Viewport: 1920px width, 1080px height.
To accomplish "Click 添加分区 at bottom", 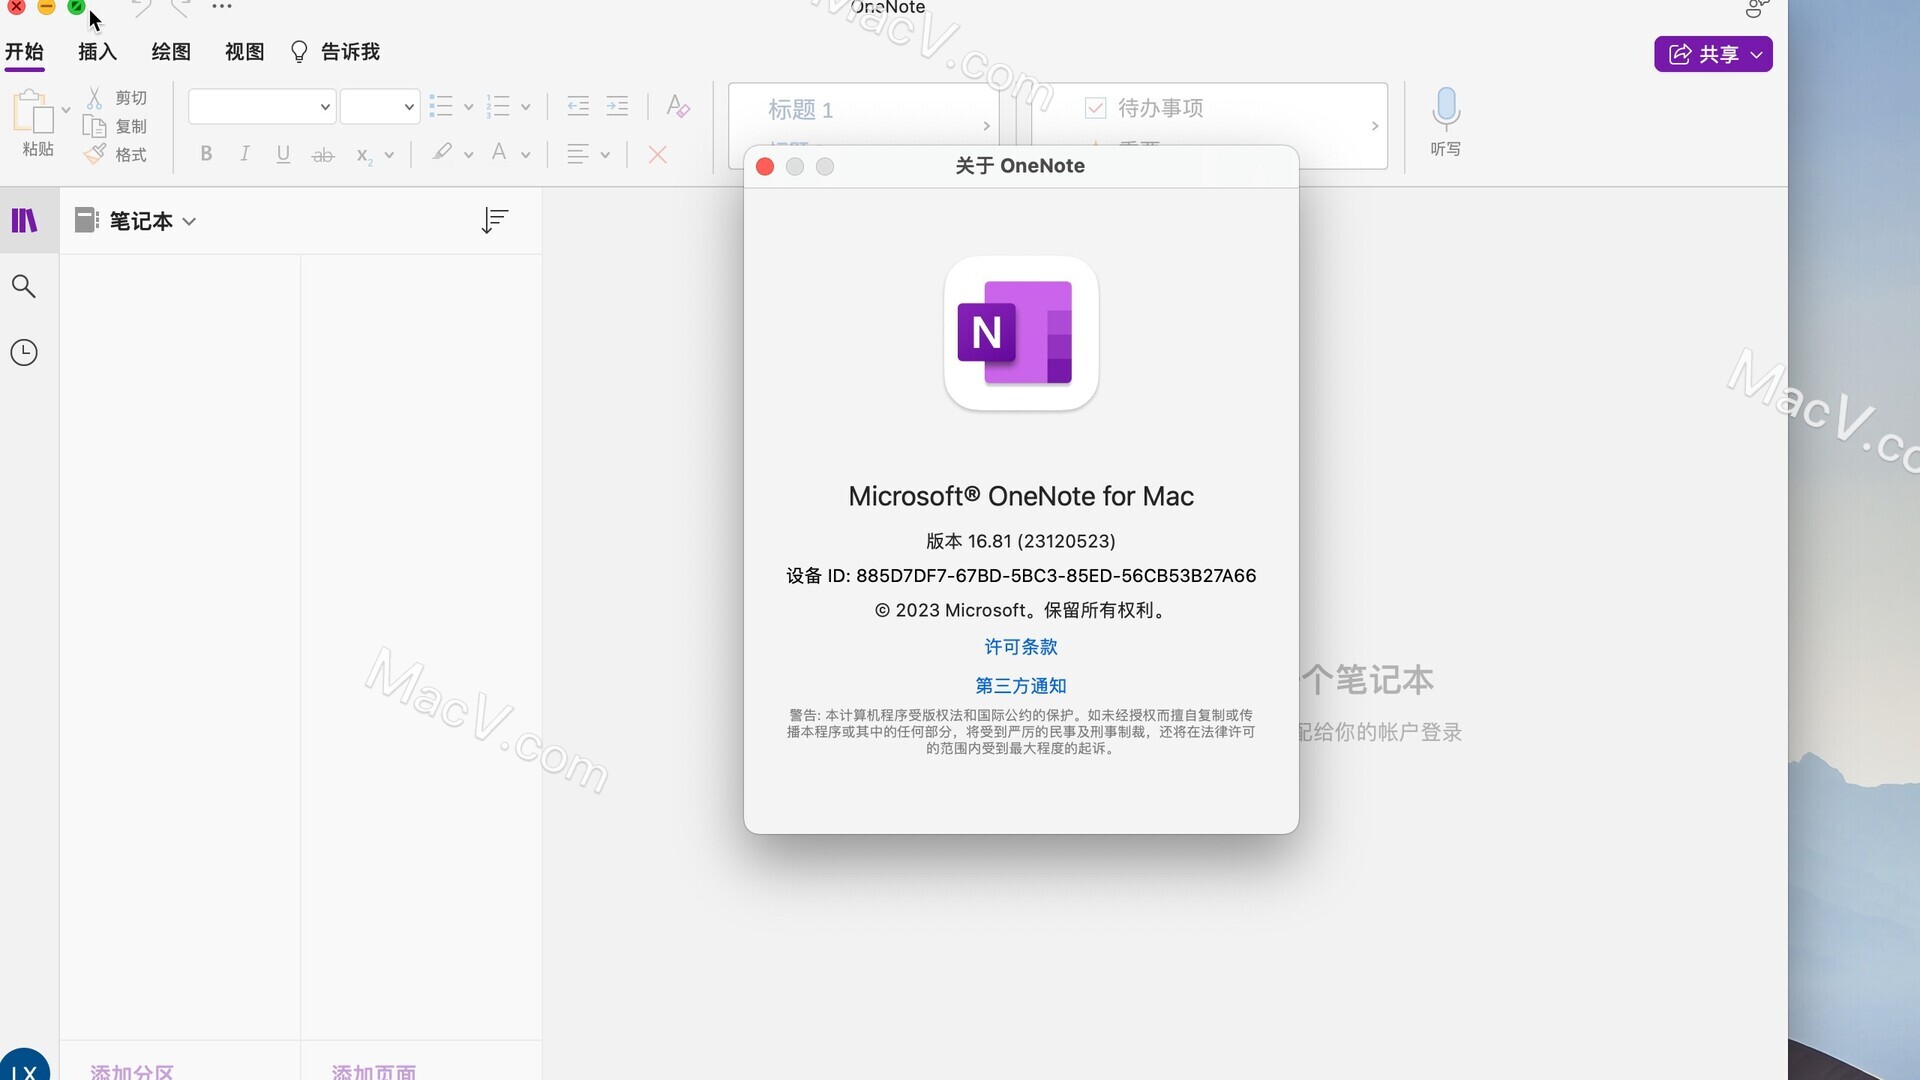I will (132, 1071).
